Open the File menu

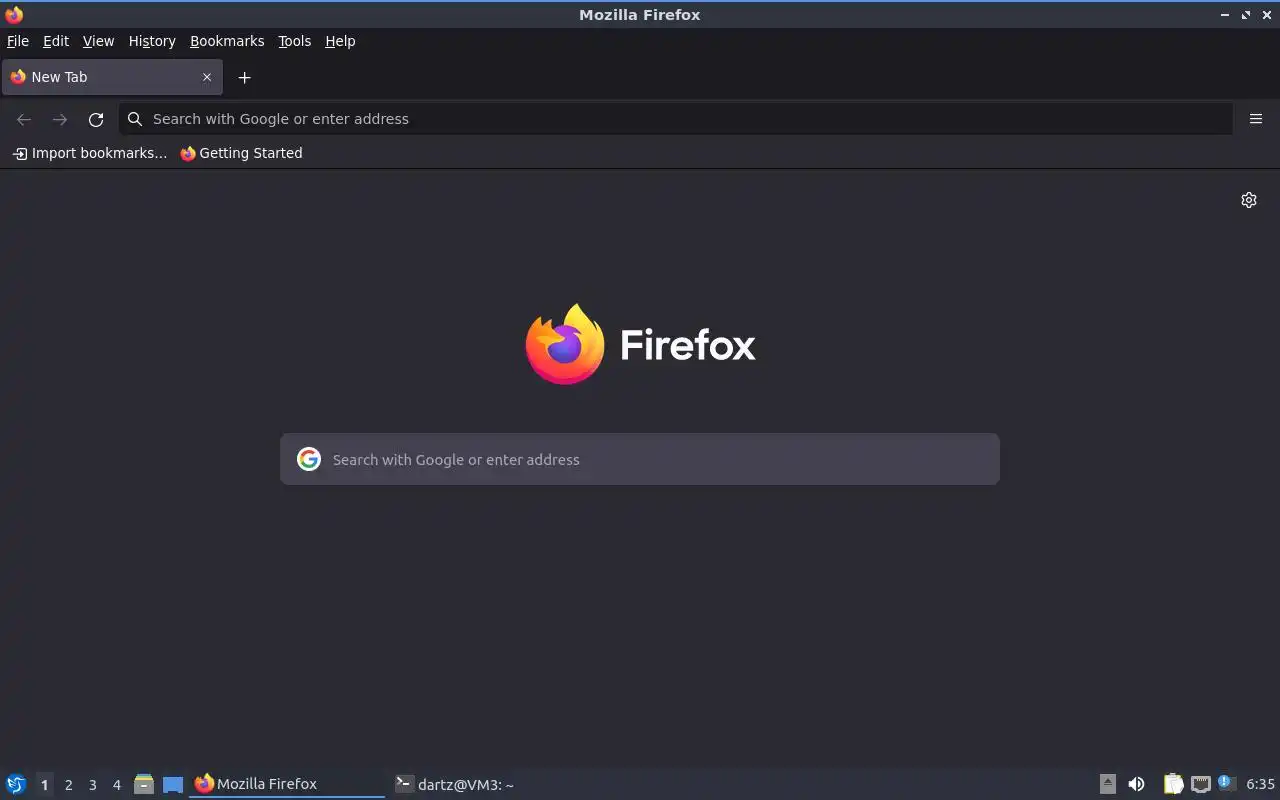[18, 41]
